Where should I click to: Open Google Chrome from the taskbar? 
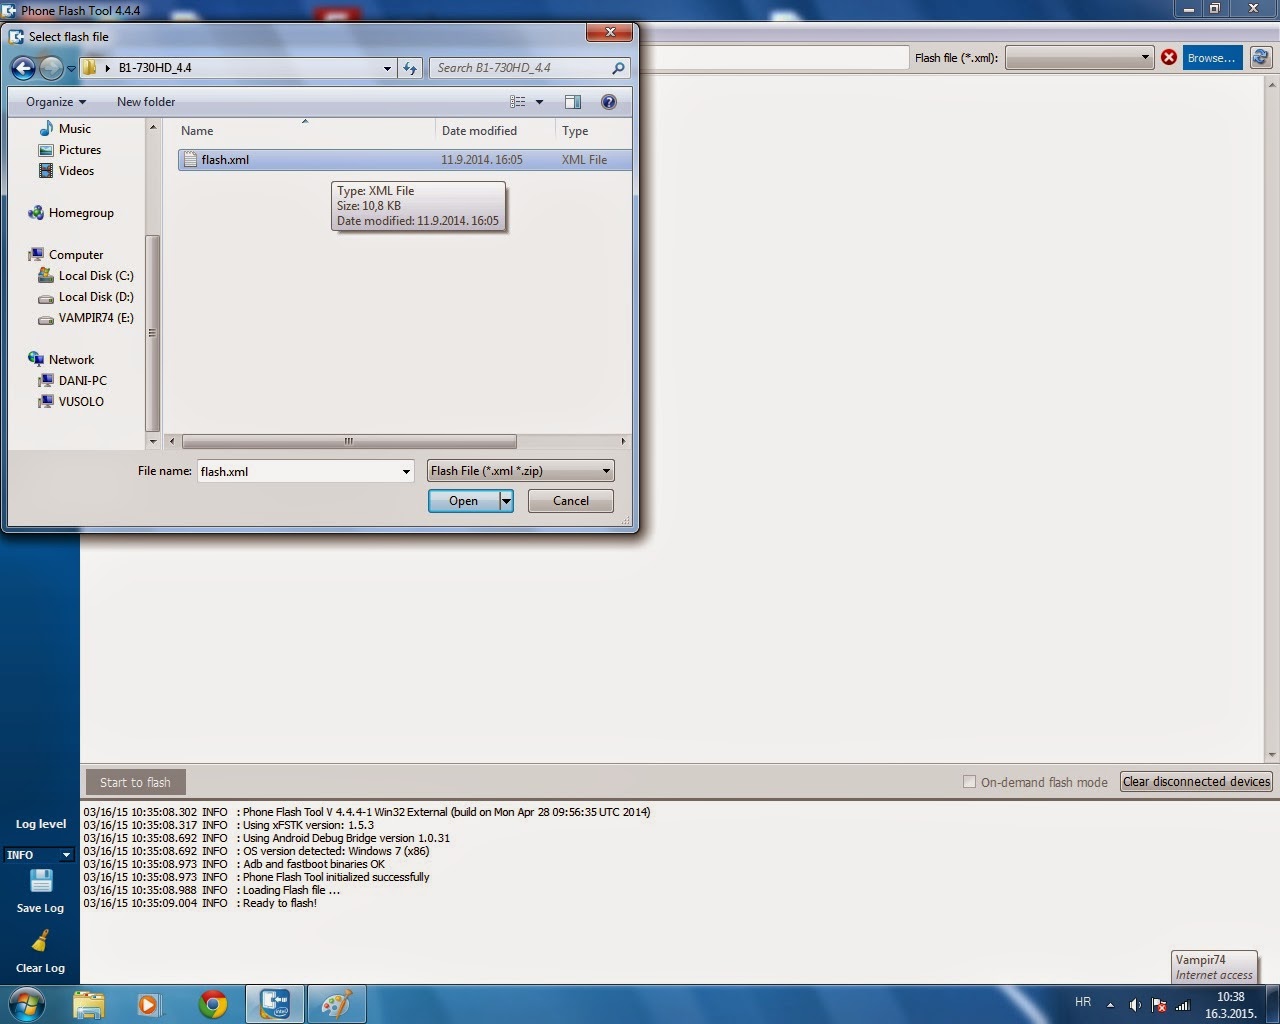point(212,1004)
